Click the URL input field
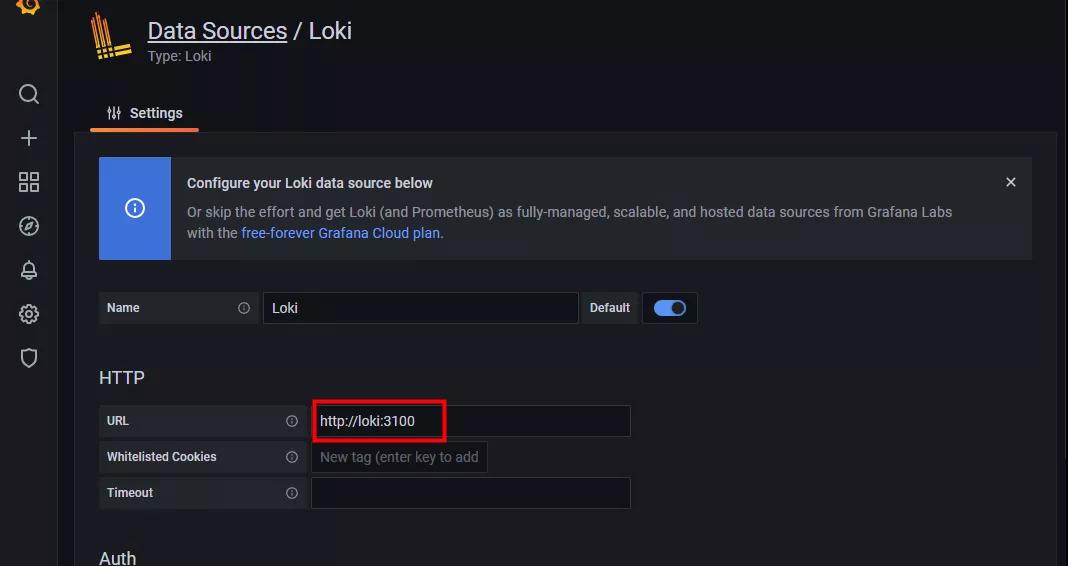 [470, 421]
